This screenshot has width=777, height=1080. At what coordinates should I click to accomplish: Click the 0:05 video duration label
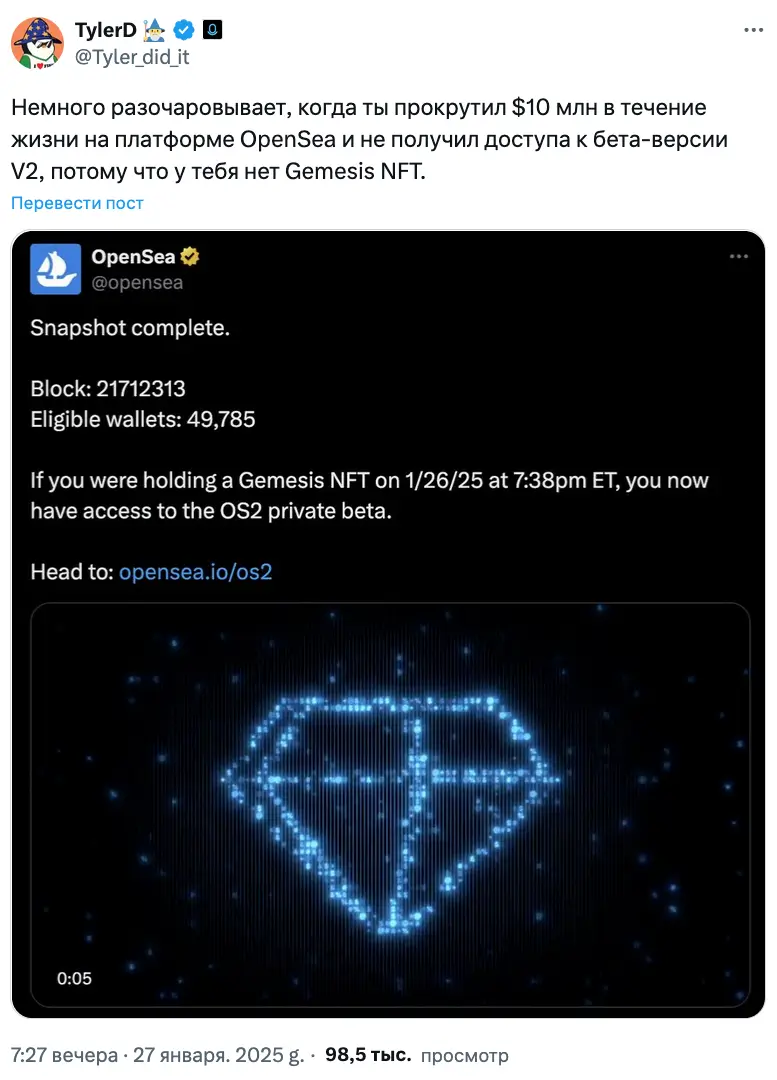74,978
